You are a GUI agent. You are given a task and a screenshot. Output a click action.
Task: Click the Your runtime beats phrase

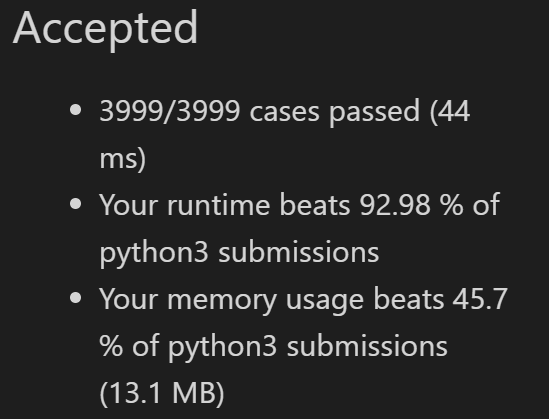tap(224, 205)
